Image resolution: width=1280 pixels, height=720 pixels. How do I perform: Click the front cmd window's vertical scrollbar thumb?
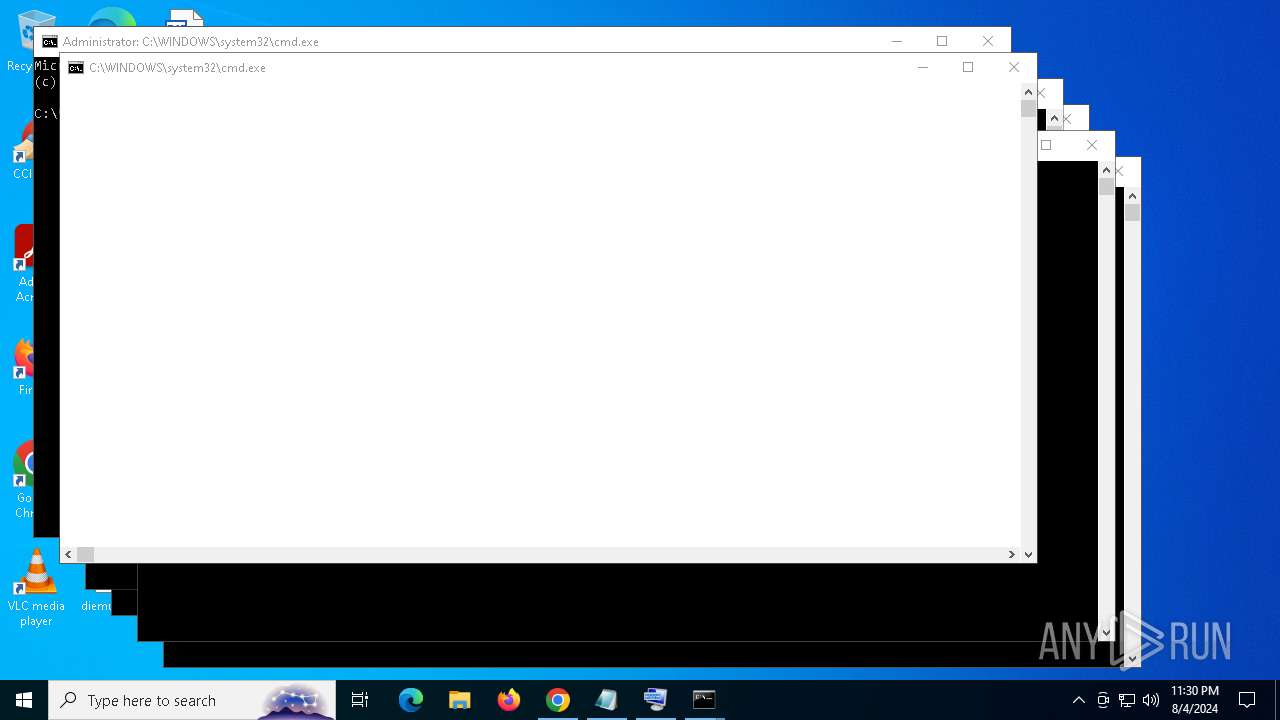[1028, 109]
